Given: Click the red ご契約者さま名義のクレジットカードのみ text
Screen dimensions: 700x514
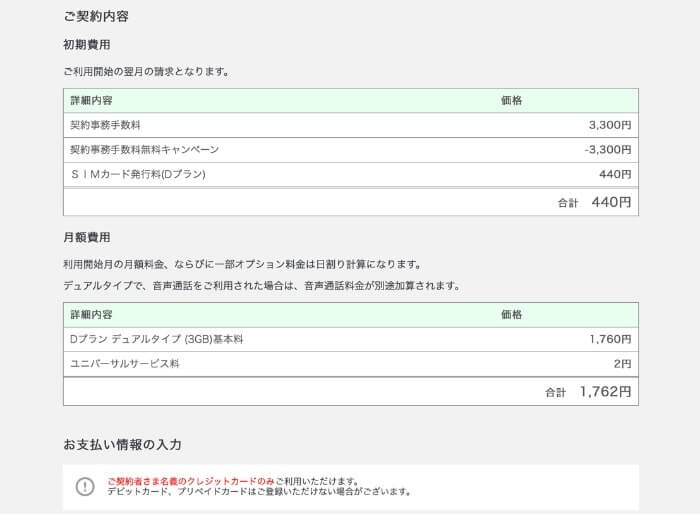Looking at the screenshot, I should tap(191, 481).
